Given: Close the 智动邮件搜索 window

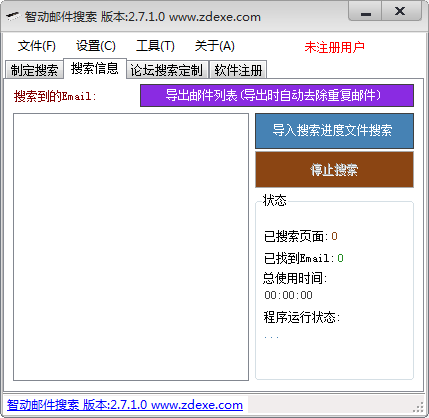Looking at the screenshot, I should coord(401,12).
